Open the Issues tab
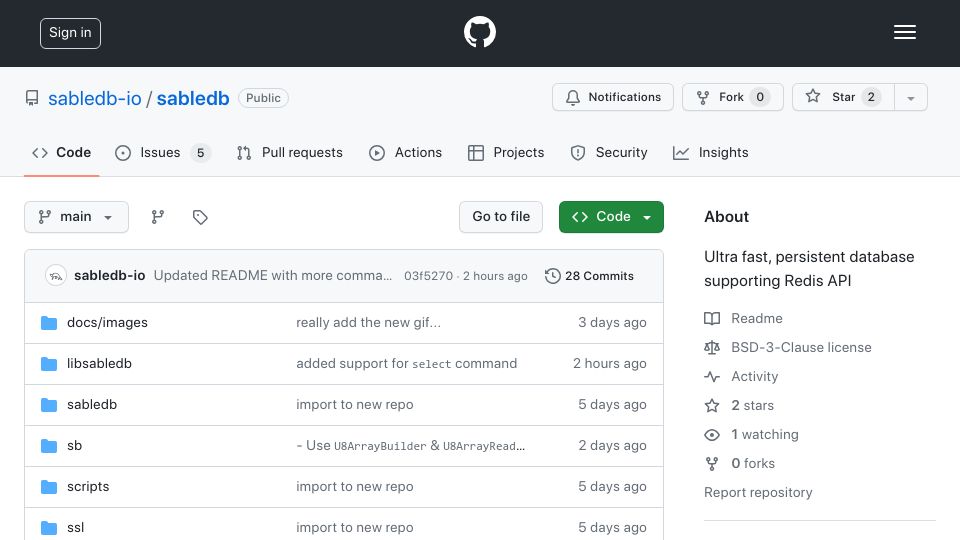Image resolution: width=960 pixels, height=540 pixels. [x=162, y=152]
